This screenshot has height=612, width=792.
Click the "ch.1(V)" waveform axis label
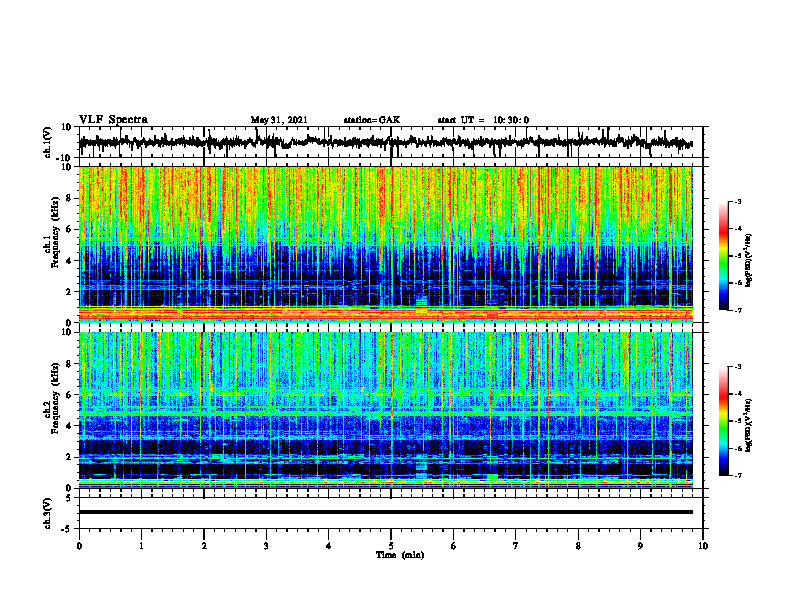pos(48,142)
